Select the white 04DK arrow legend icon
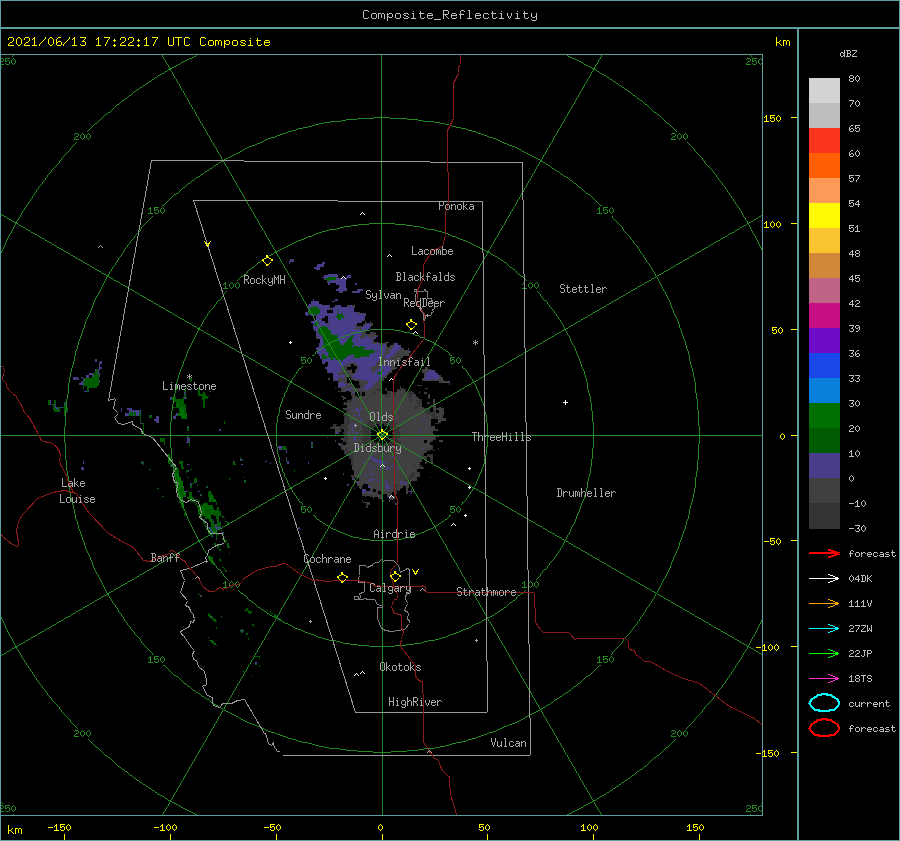900x841 pixels. [x=824, y=578]
